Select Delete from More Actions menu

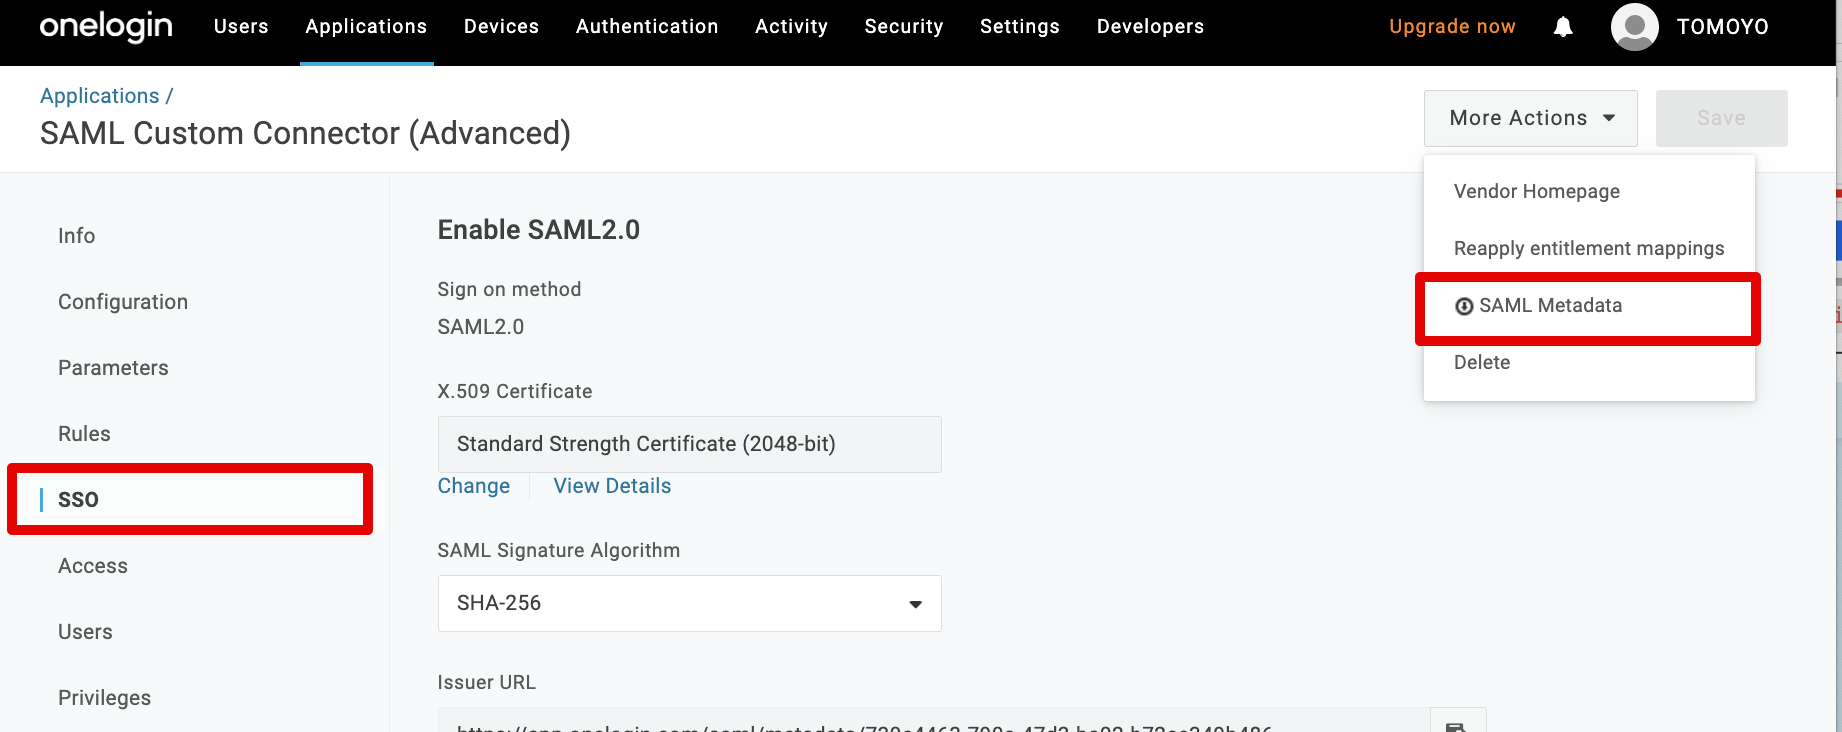coord(1482,362)
